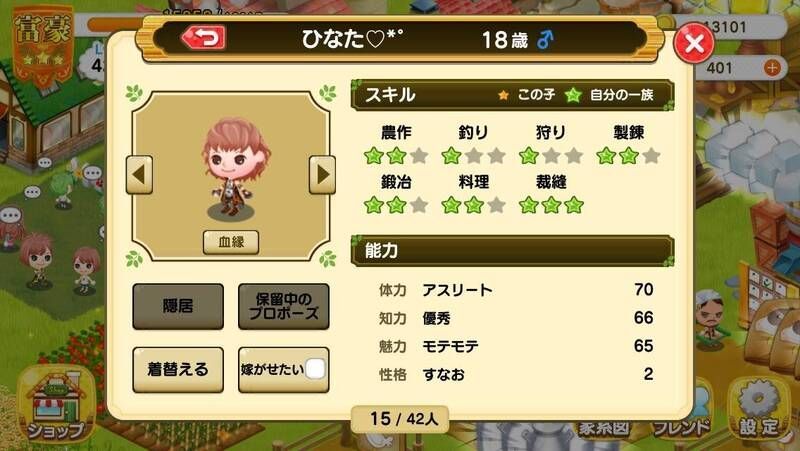Click the 農作 skill star rating

point(396,156)
